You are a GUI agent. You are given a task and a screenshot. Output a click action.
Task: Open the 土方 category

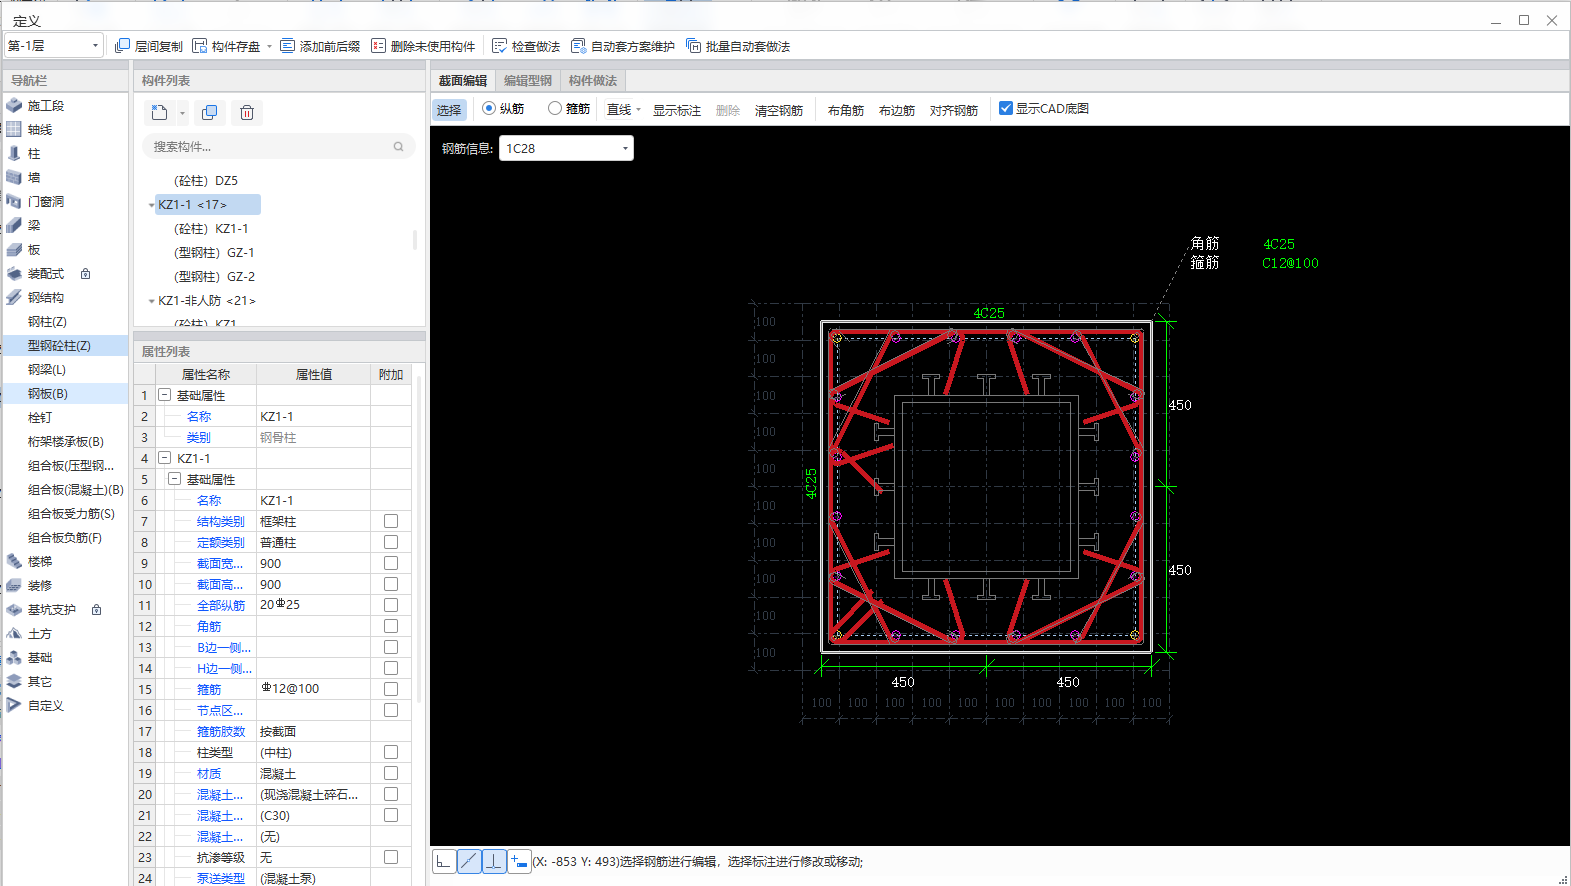point(40,633)
